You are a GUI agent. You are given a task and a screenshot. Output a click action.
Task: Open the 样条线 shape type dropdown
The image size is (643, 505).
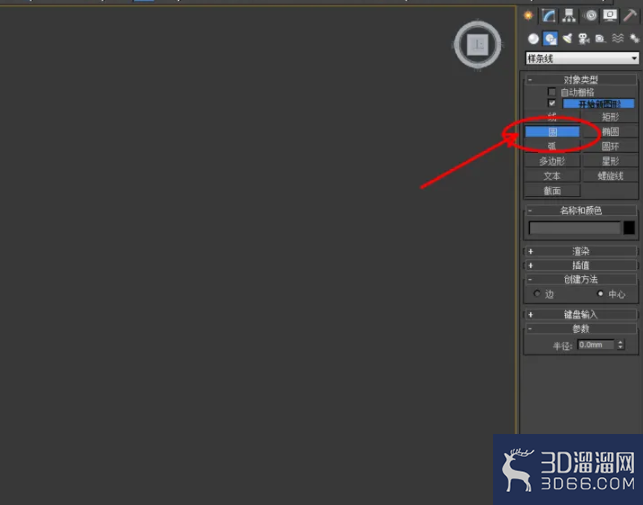click(x=582, y=58)
